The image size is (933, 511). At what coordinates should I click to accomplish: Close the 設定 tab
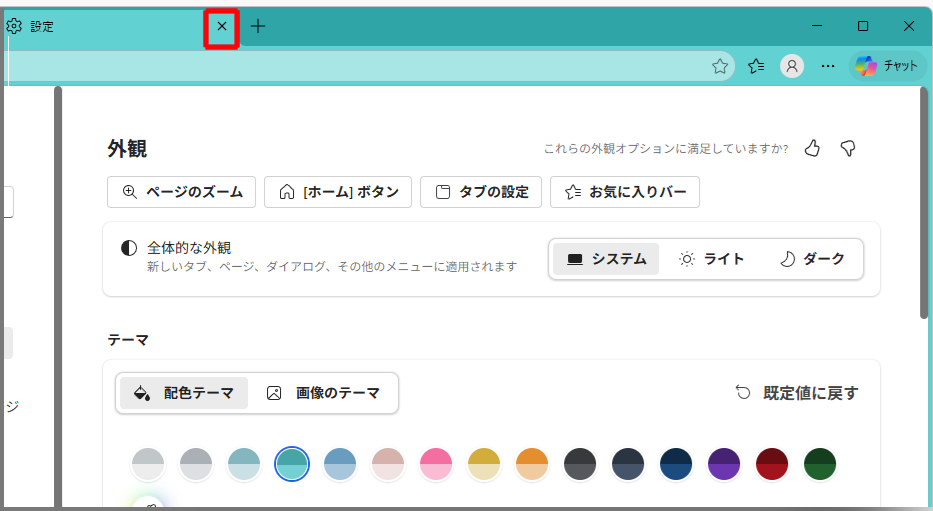tap(222, 26)
